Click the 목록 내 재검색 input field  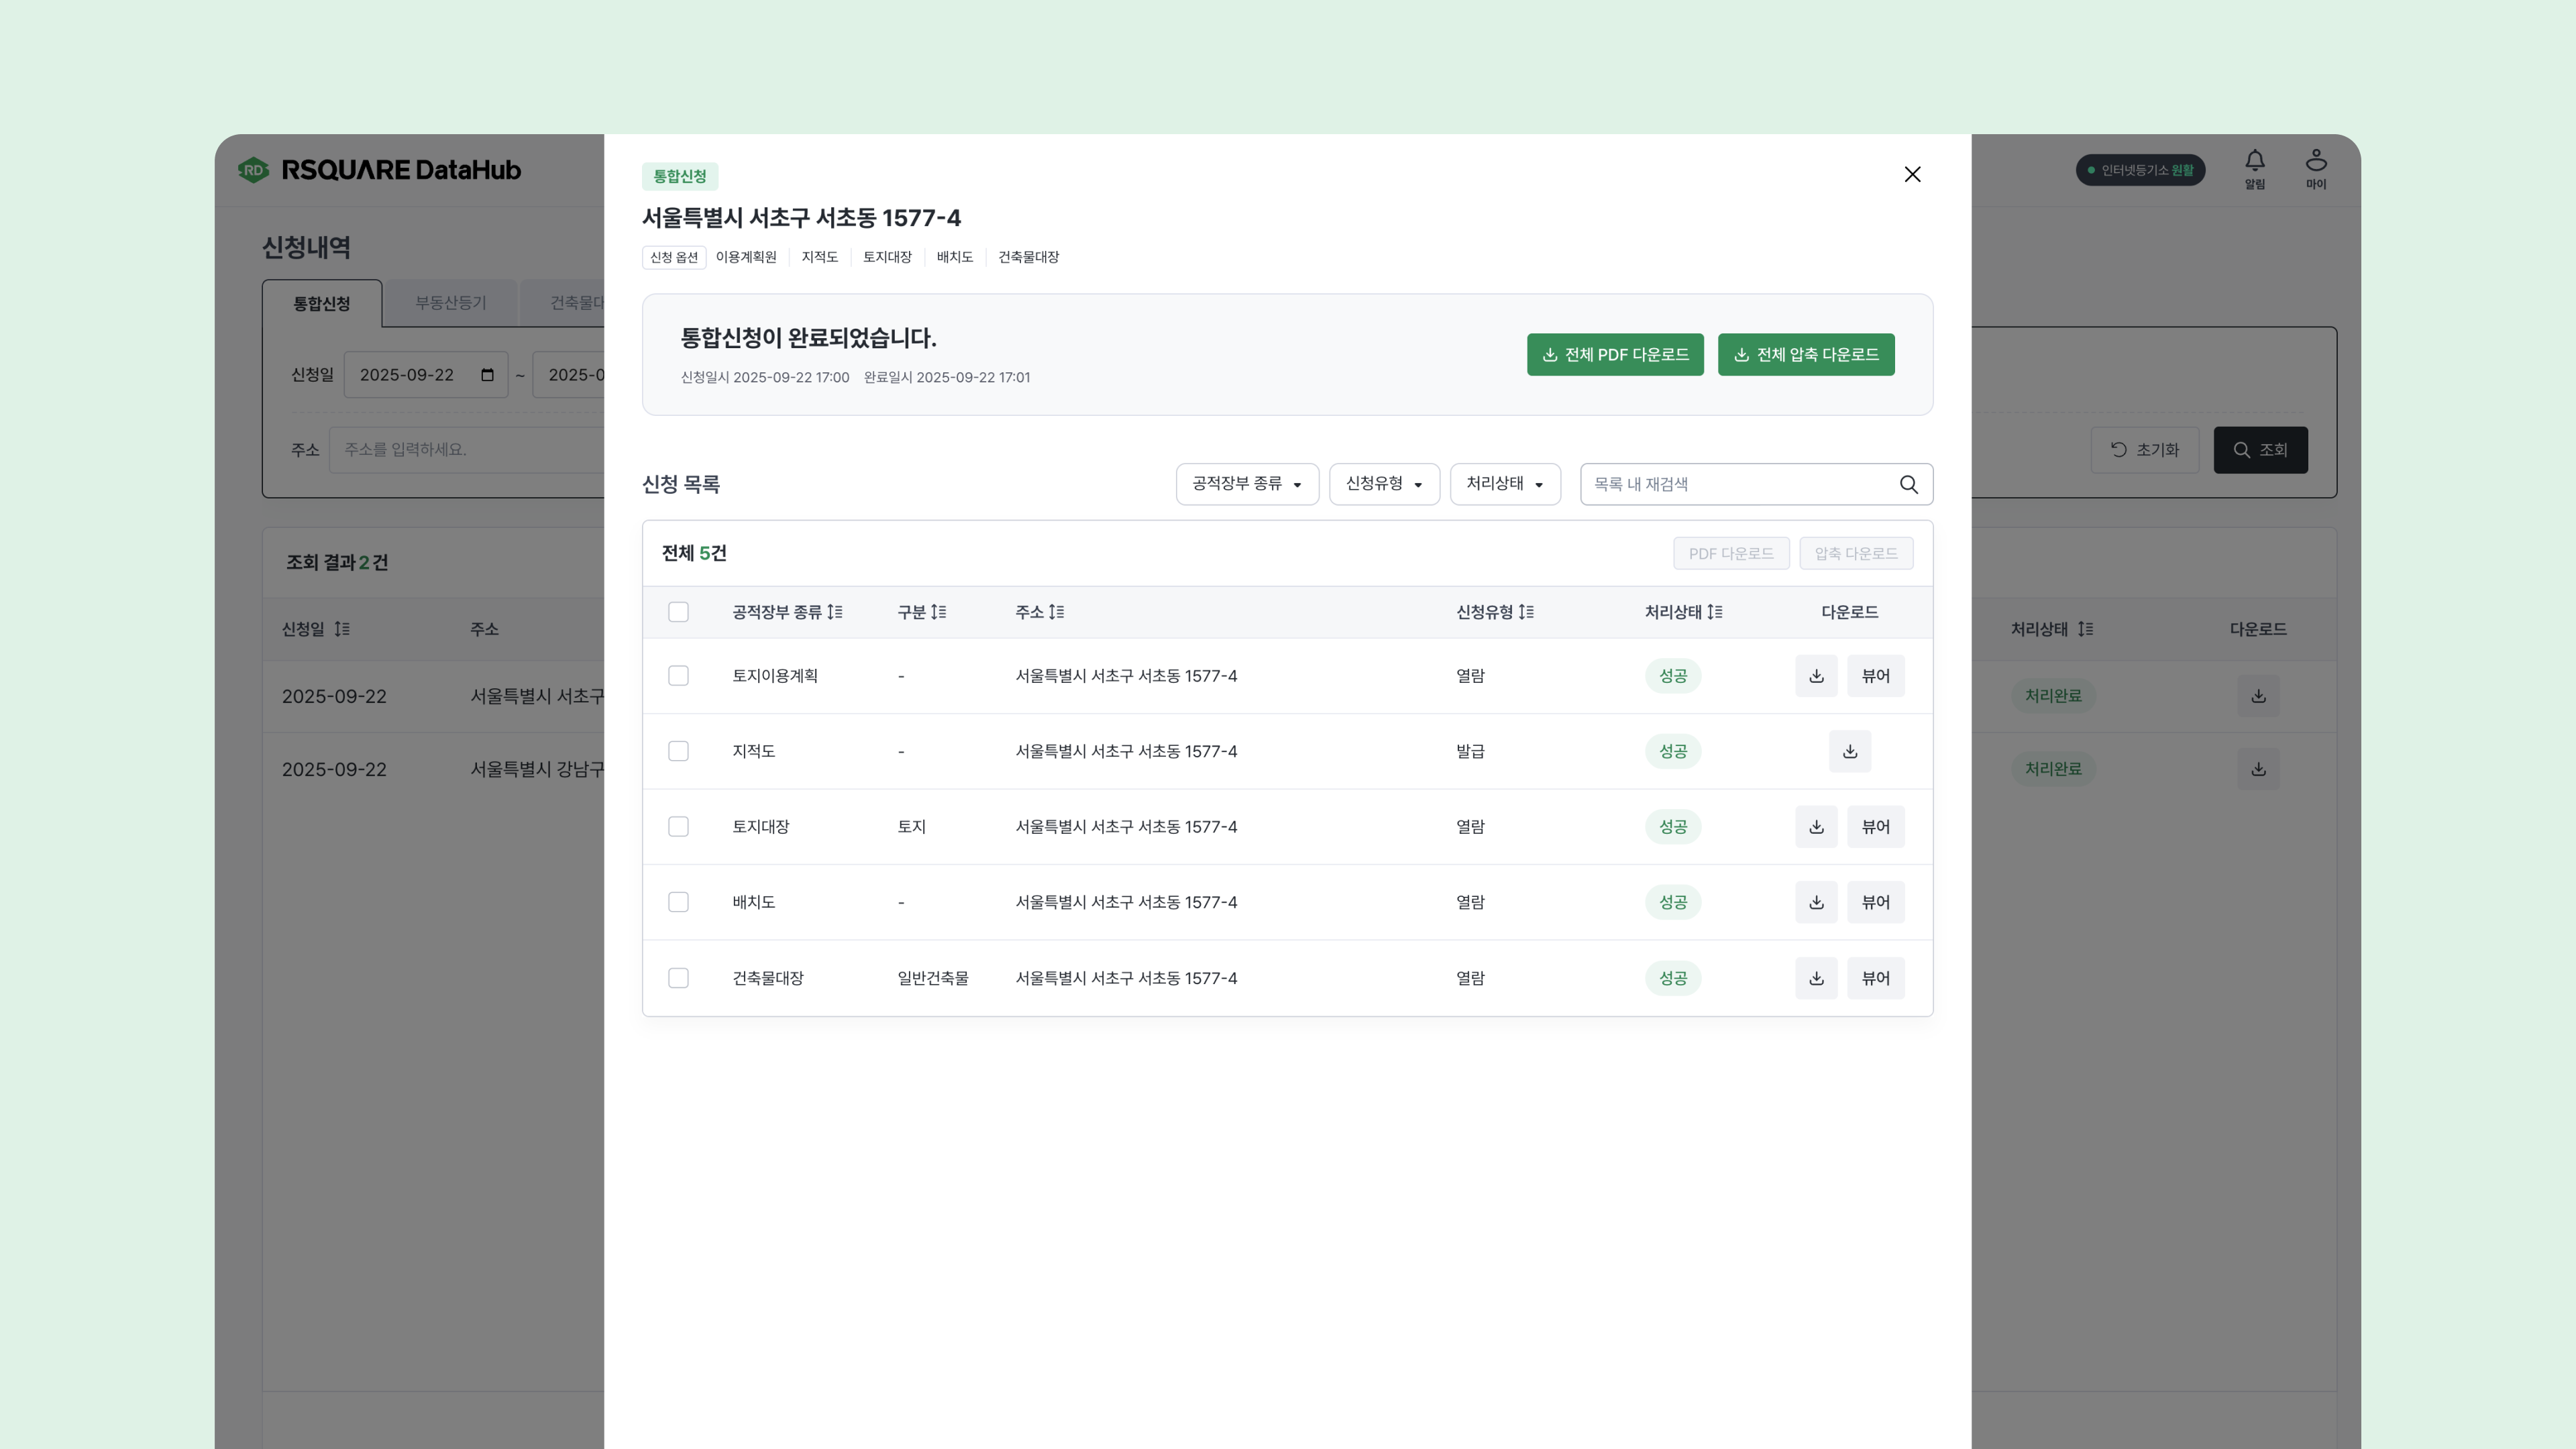point(1738,484)
